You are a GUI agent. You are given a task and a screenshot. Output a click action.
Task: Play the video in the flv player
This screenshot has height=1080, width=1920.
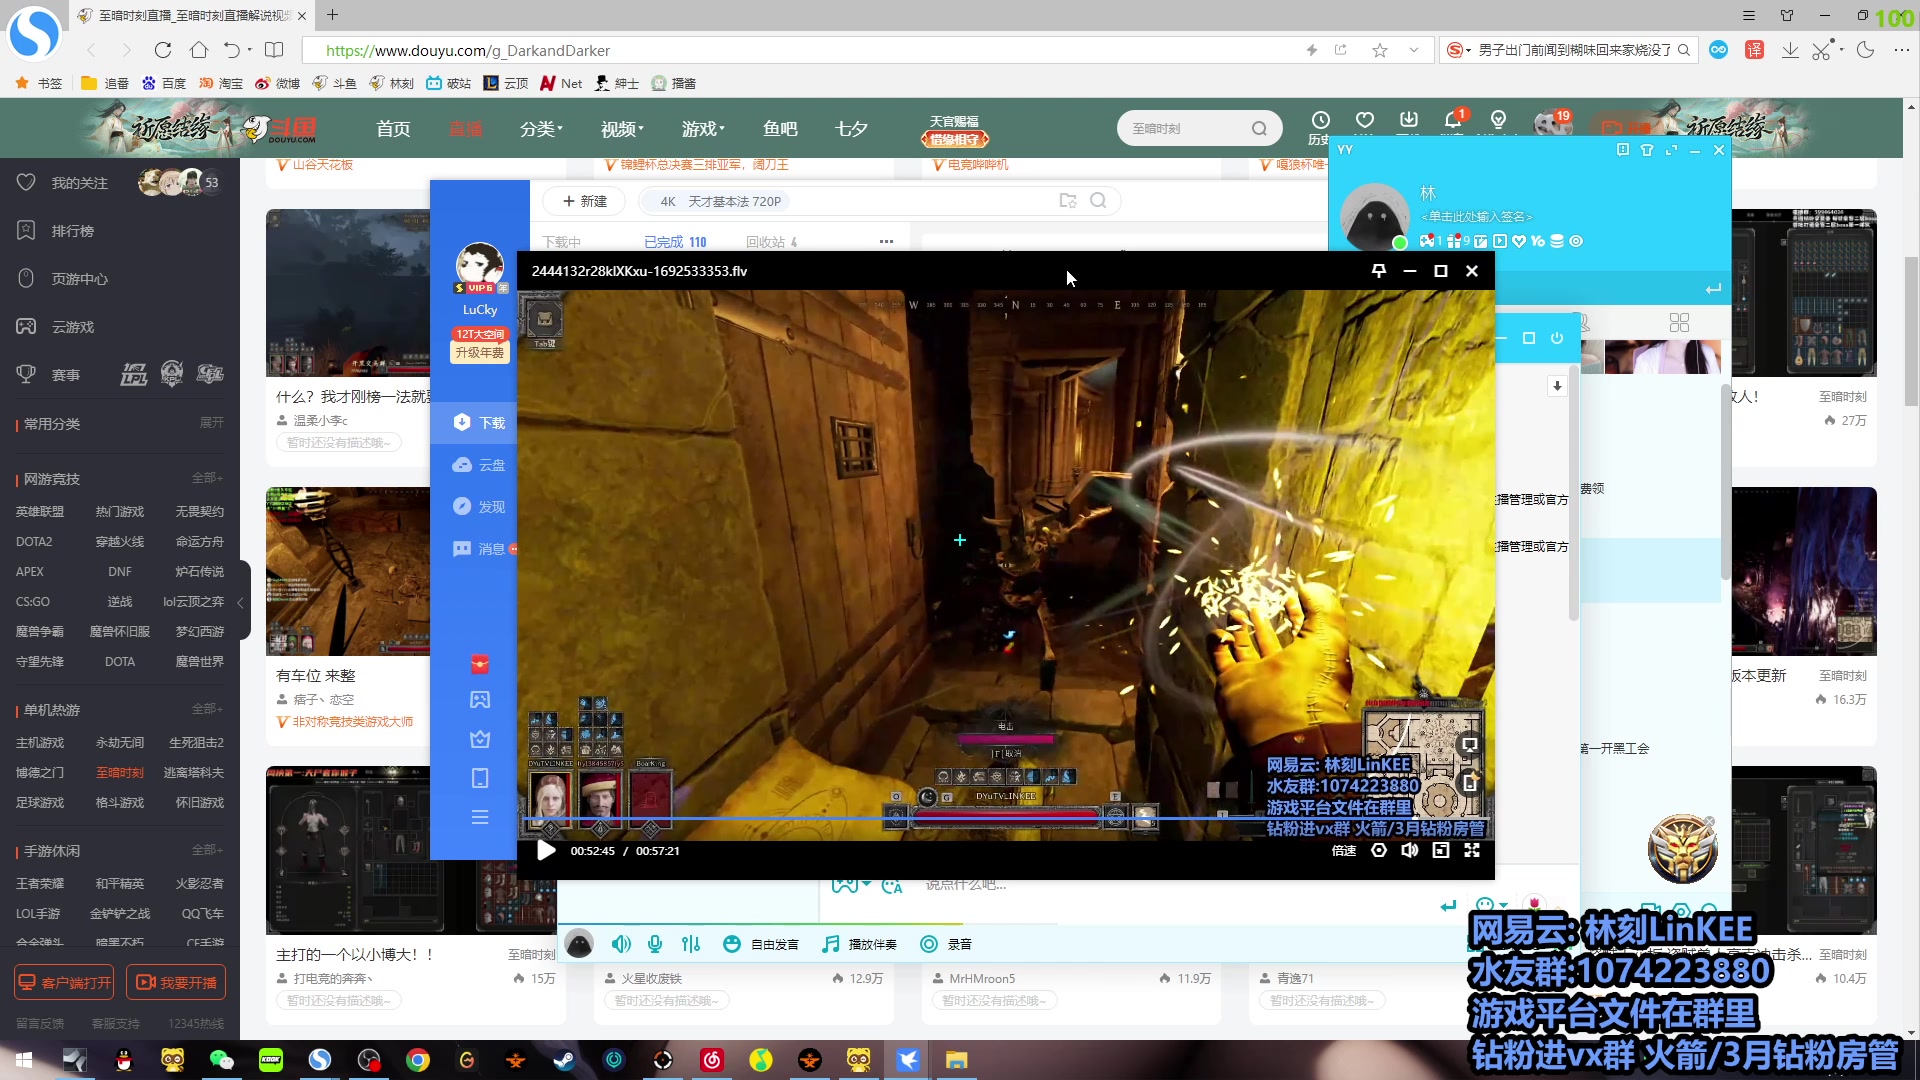pyautogui.click(x=546, y=851)
